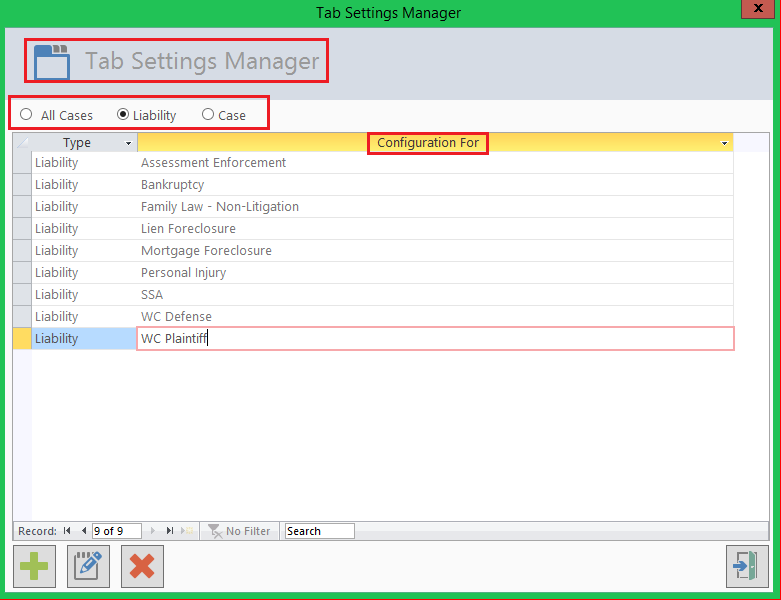Viewport: 781px width, 600px height.
Task: Click the select-all corner of the datasheet
Action: click(22, 143)
